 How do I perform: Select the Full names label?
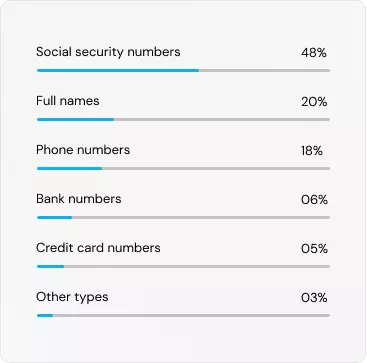(68, 101)
